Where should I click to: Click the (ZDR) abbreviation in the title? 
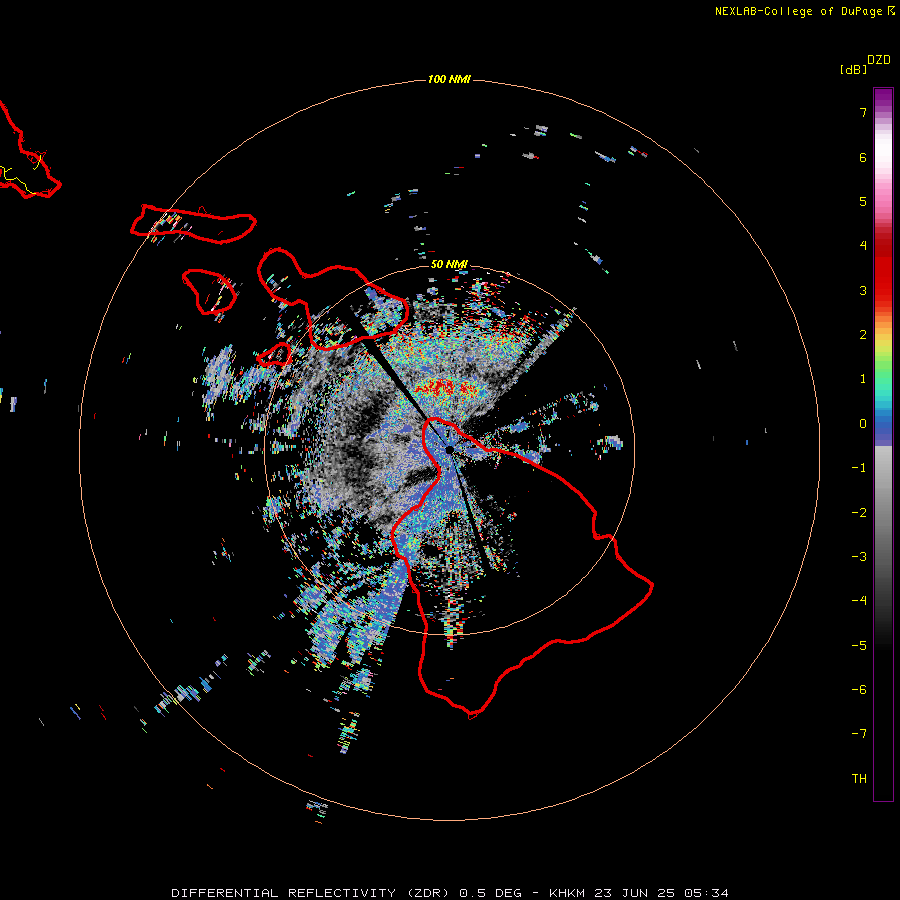tap(428, 893)
